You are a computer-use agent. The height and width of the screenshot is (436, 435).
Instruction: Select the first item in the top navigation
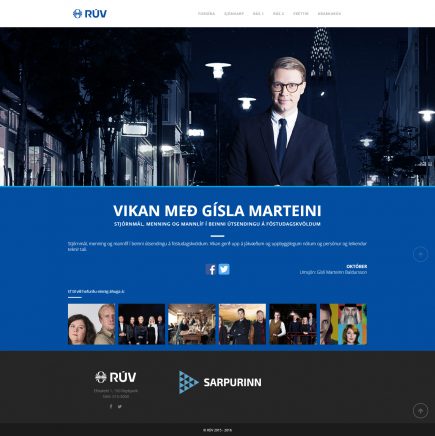[206, 14]
